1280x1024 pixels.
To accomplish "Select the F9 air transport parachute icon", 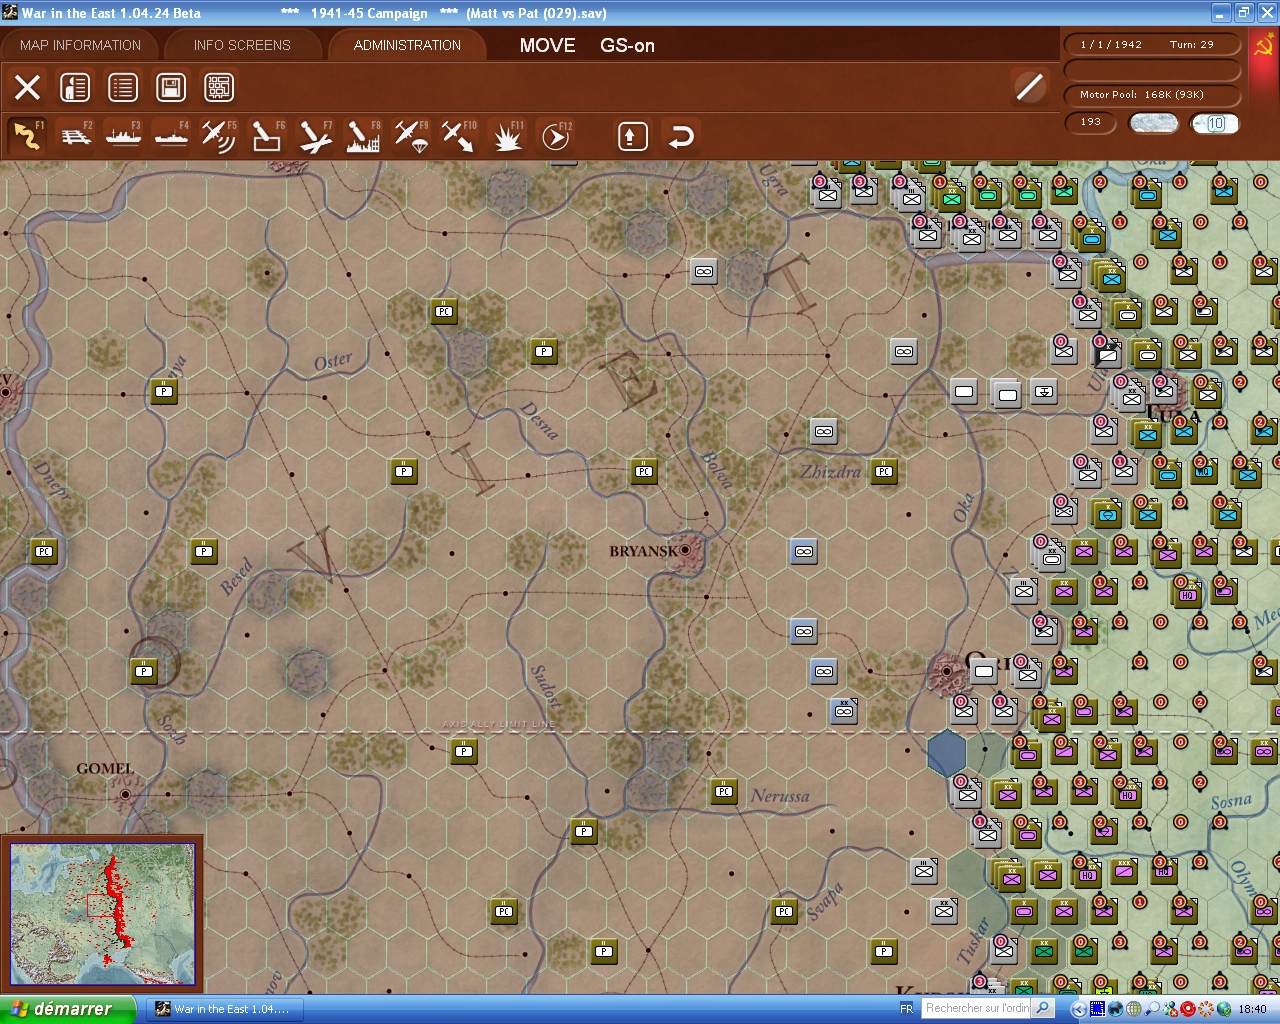I will 411,136.
